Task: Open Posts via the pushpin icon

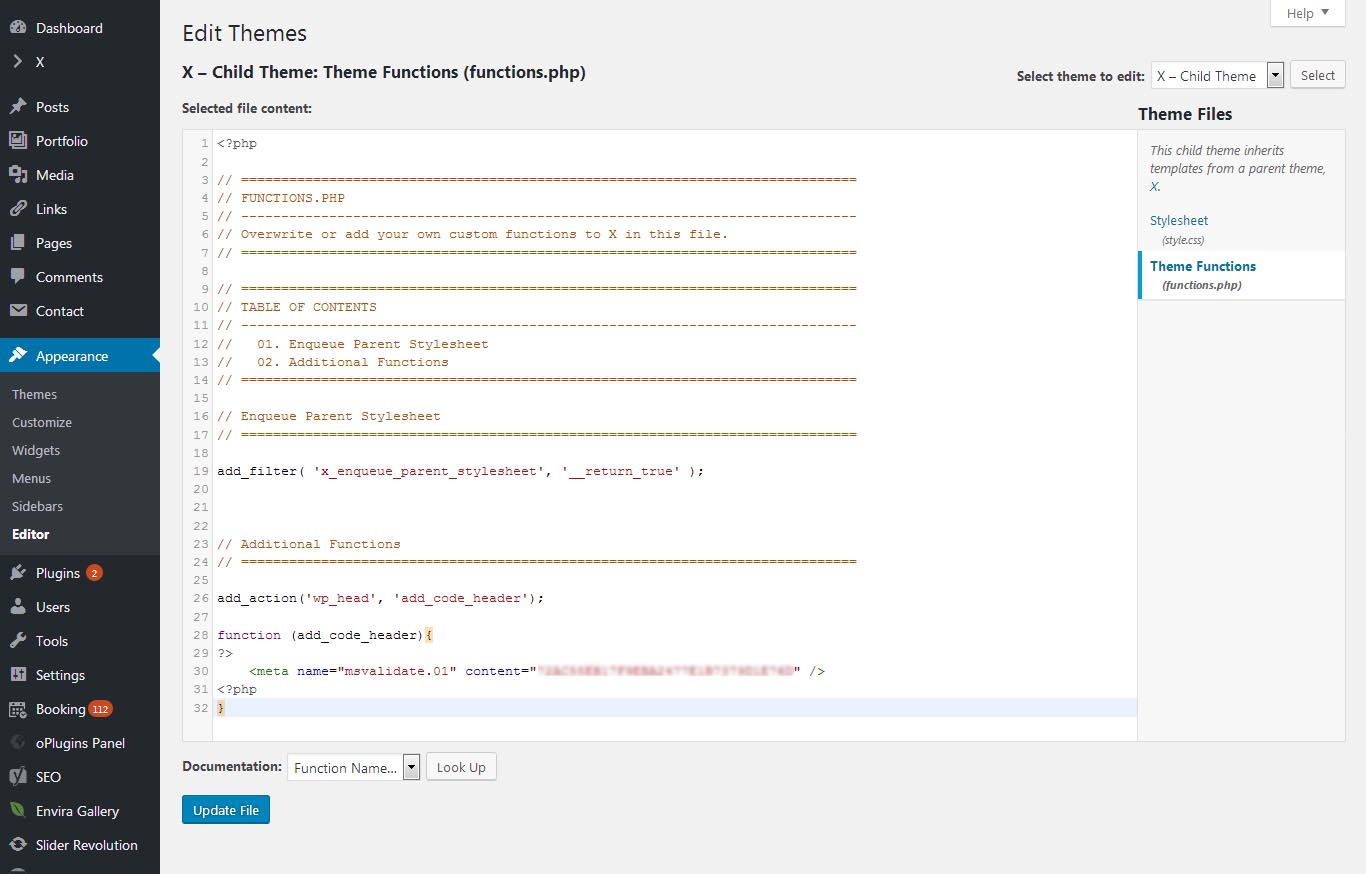Action: tap(18, 107)
